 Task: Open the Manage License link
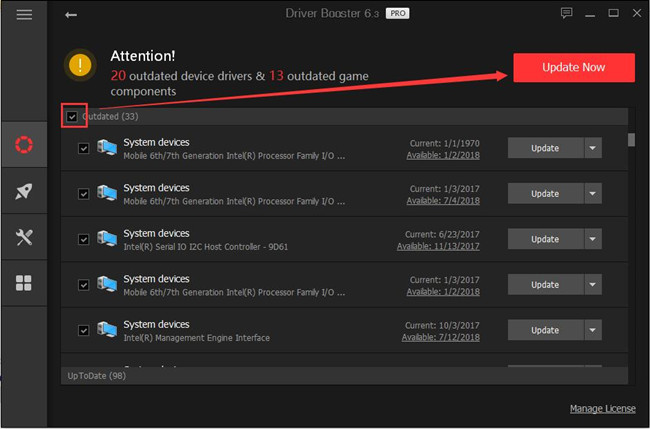[602, 409]
